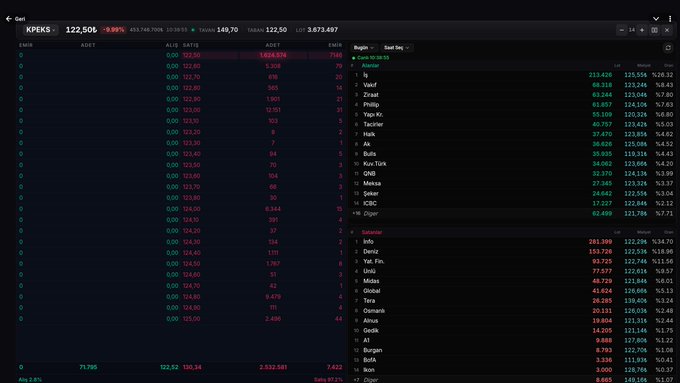Select buyer row QNB
Viewport: 680px width, 383px height.
[513, 173]
